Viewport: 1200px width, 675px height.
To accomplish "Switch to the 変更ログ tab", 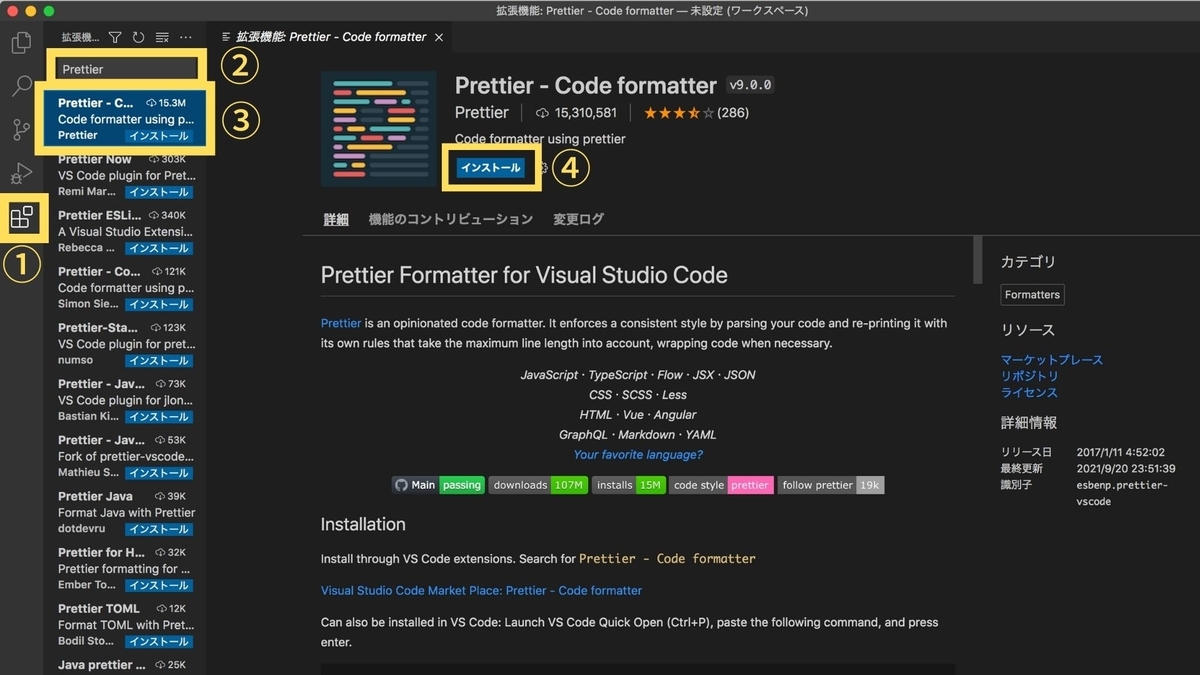I will tap(579, 219).
